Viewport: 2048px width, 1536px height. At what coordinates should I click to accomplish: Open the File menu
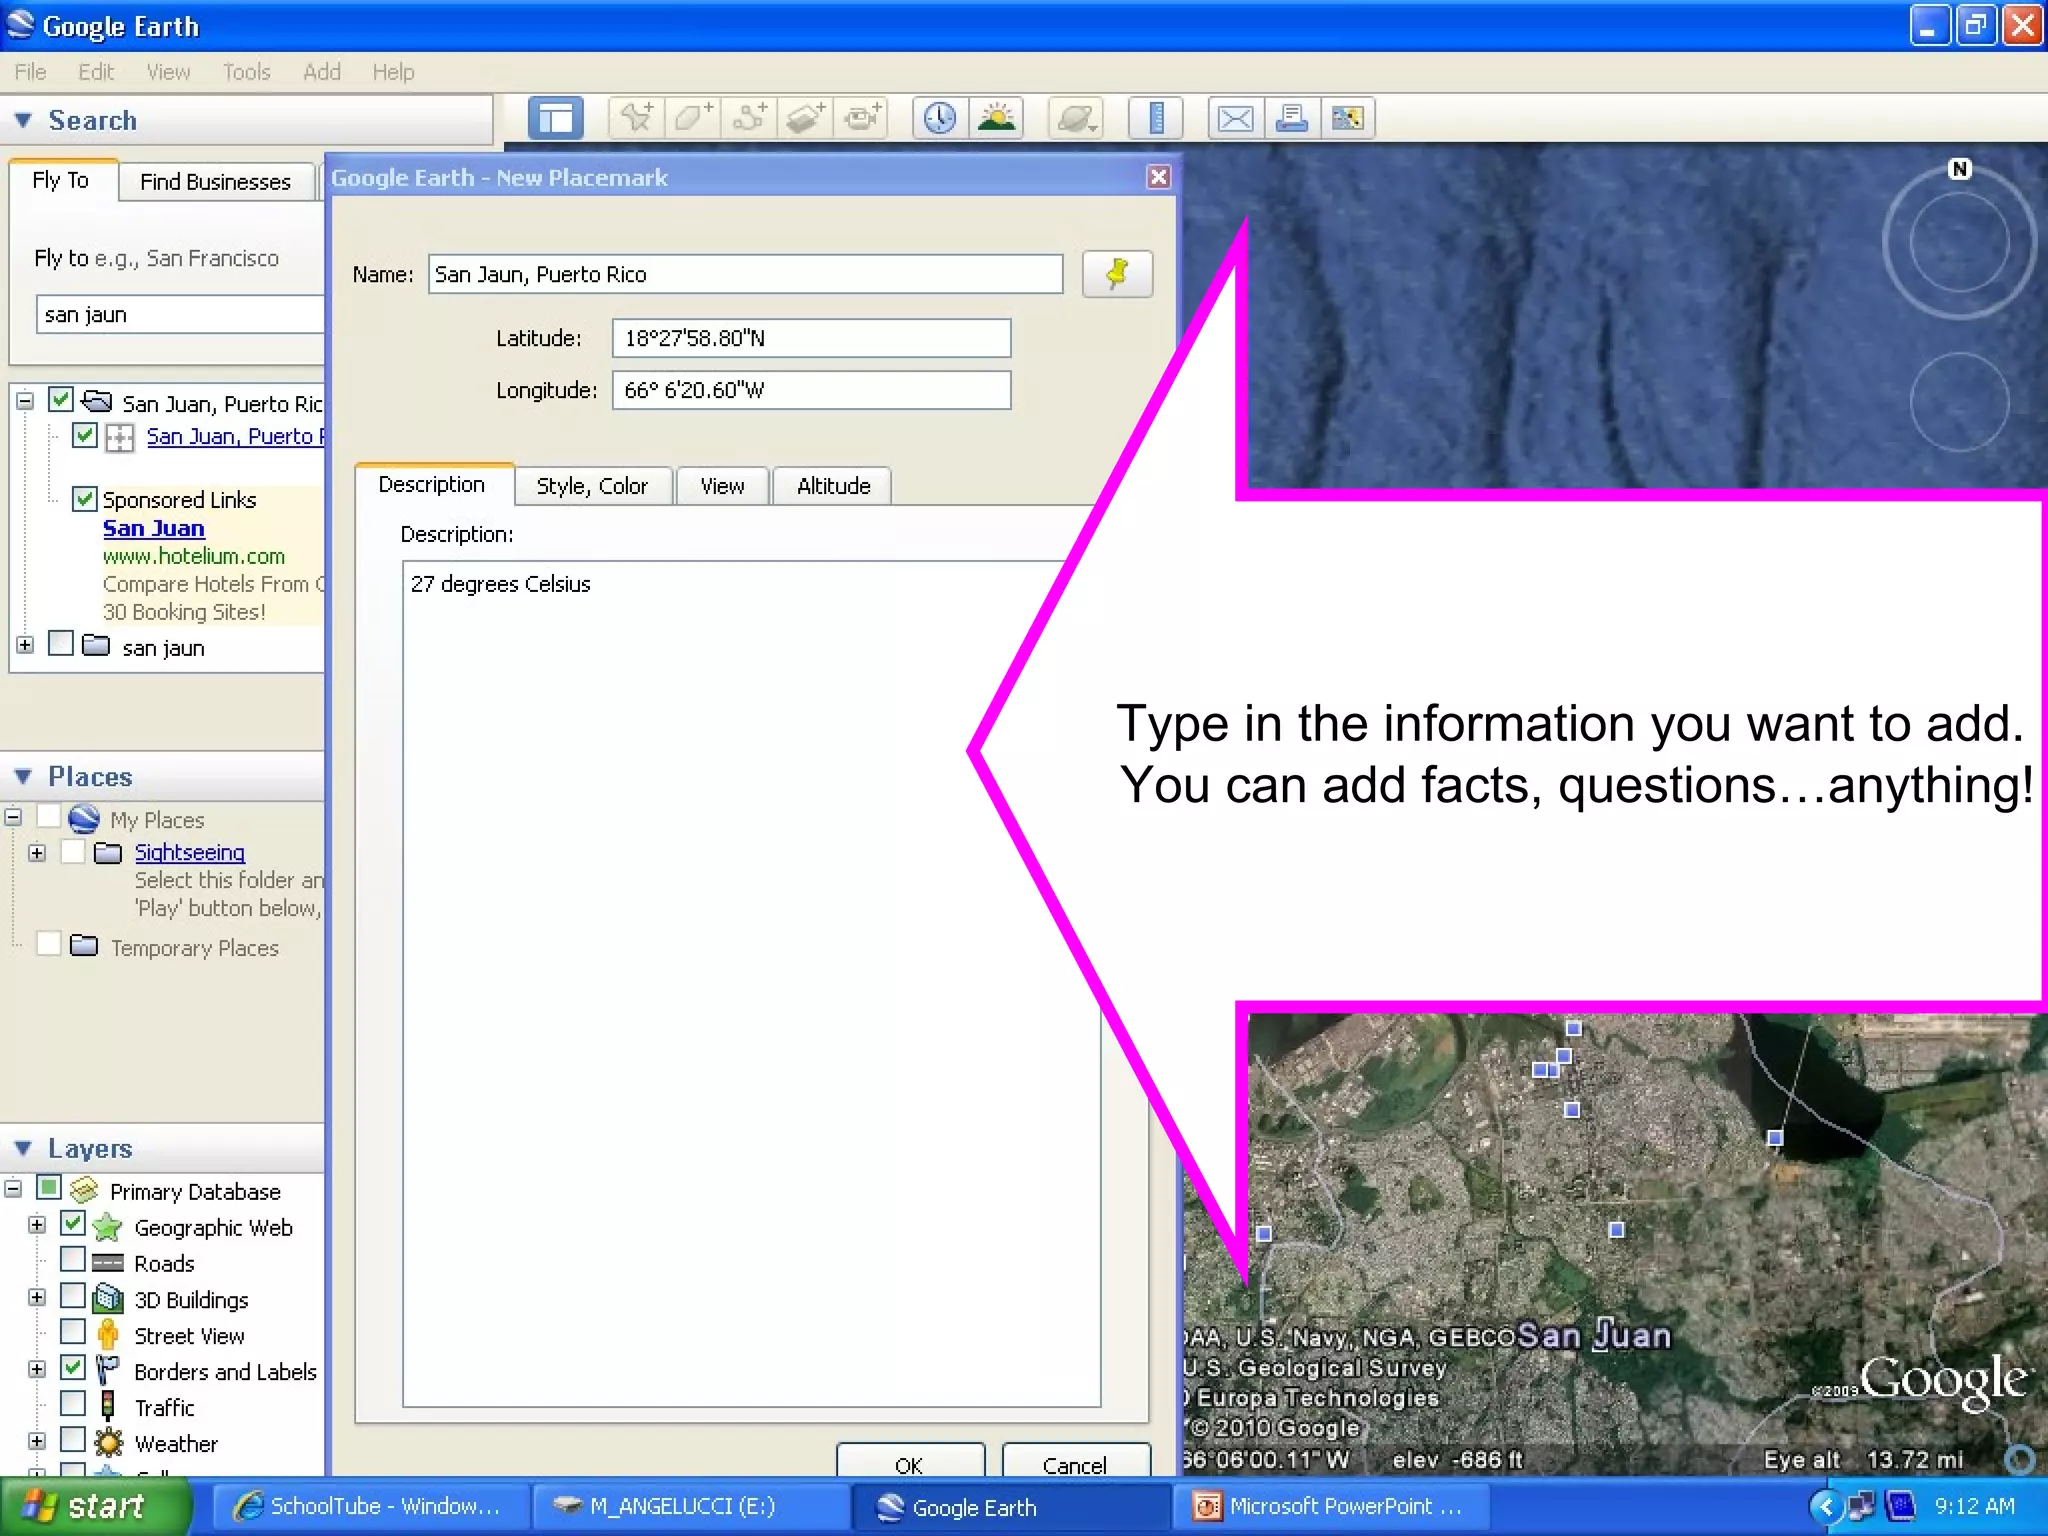30,72
